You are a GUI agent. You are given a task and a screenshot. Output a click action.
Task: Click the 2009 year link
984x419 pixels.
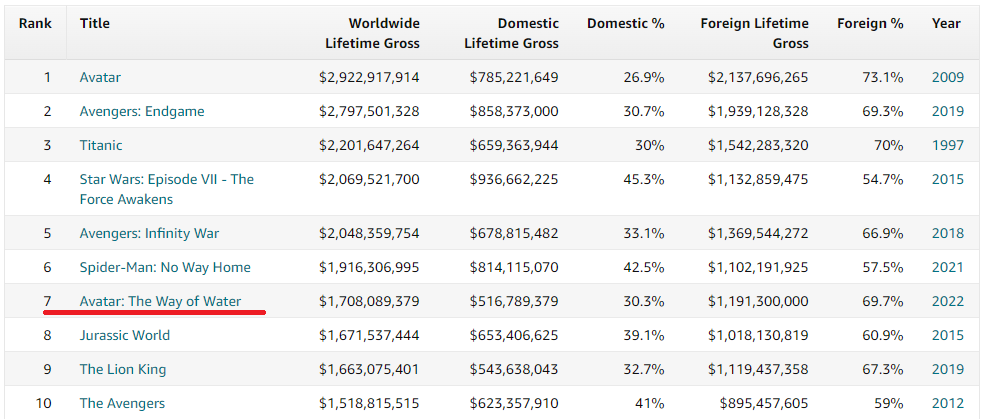click(947, 77)
